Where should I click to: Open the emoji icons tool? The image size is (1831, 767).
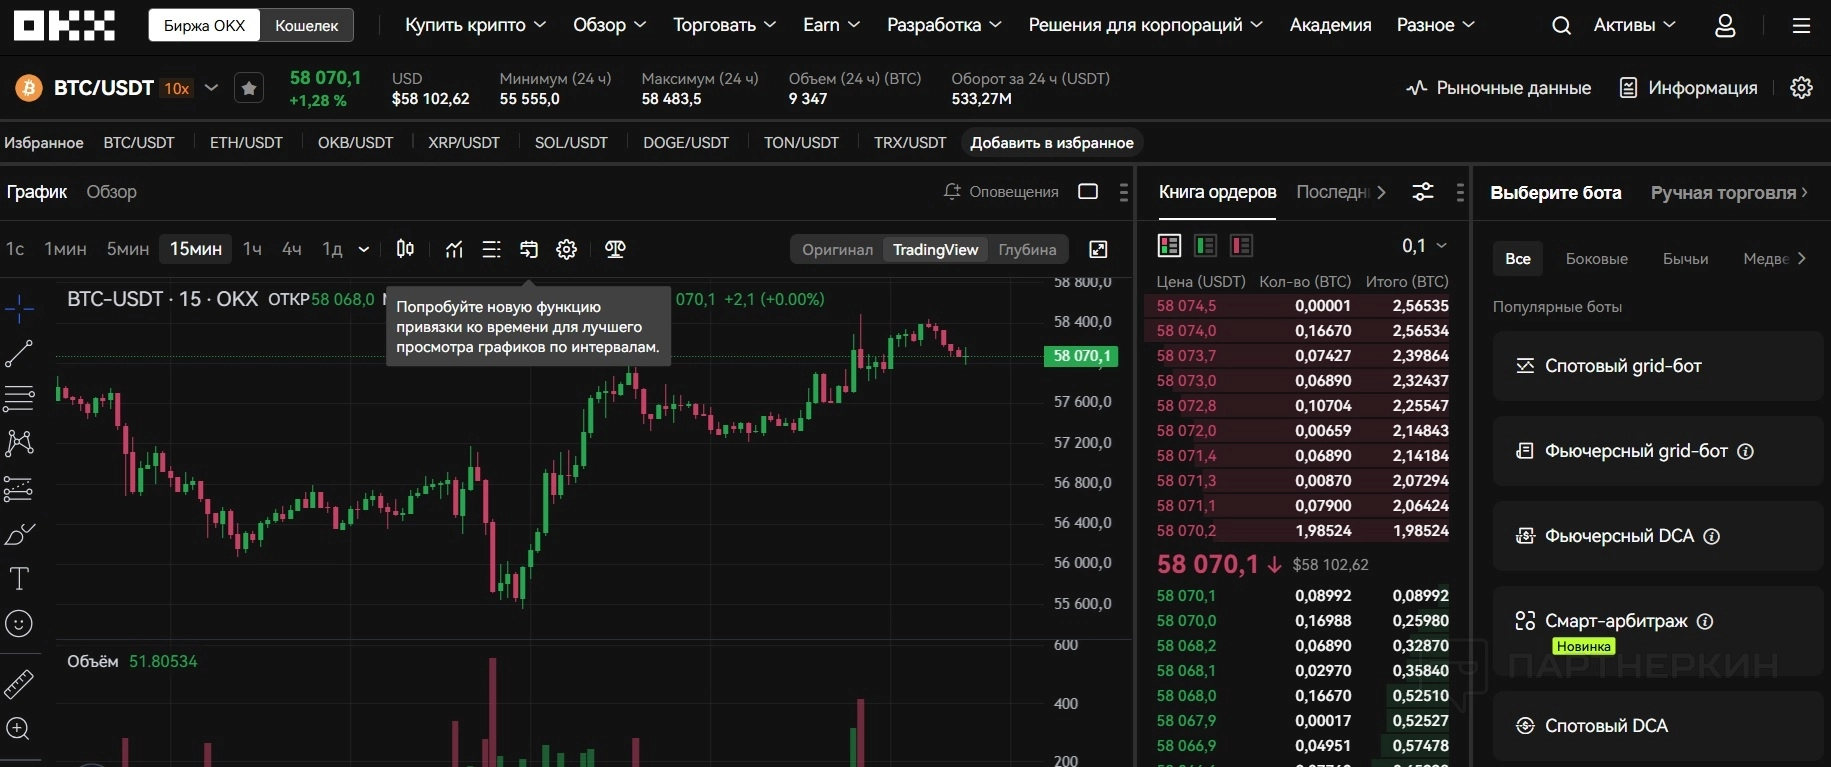(x=19, y=624)
